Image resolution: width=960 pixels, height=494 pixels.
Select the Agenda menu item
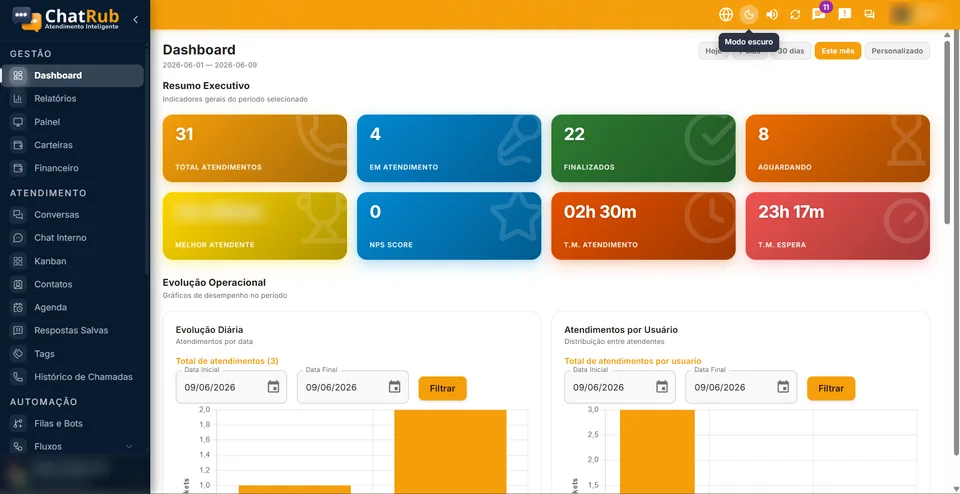coord(72,307)
